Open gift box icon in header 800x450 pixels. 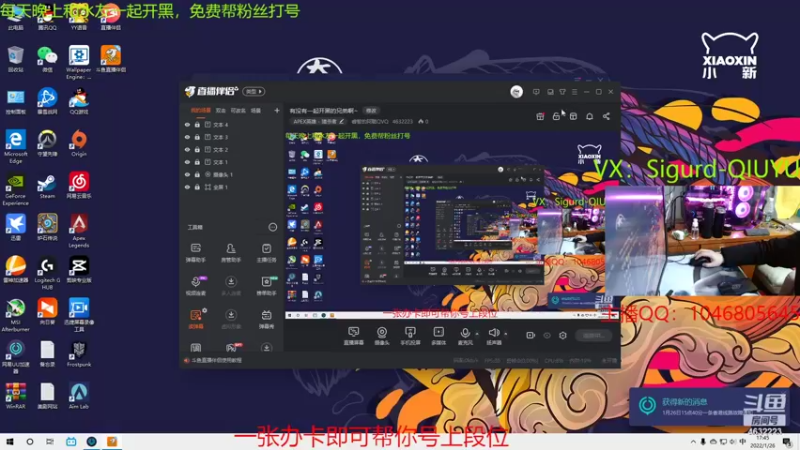540,116
